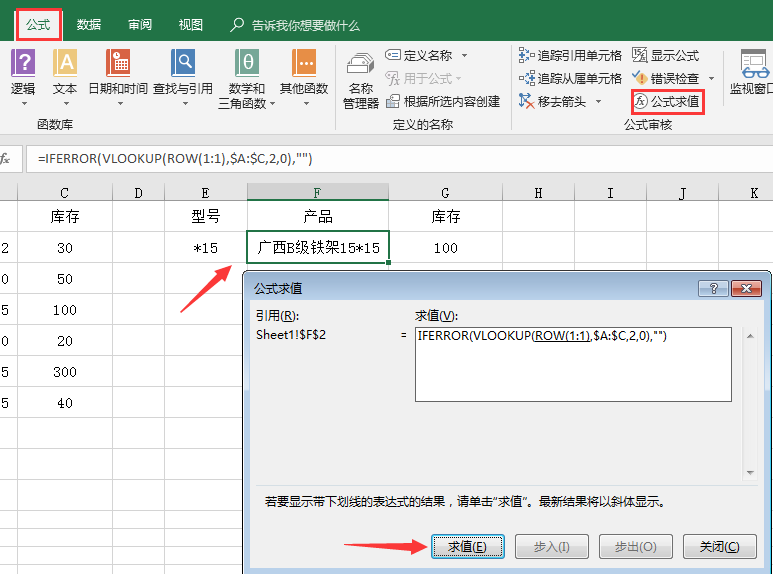Expand the 定义名称 dropdown arrow
The height and width of the screenshot is (574, 773).
[464, 56]
